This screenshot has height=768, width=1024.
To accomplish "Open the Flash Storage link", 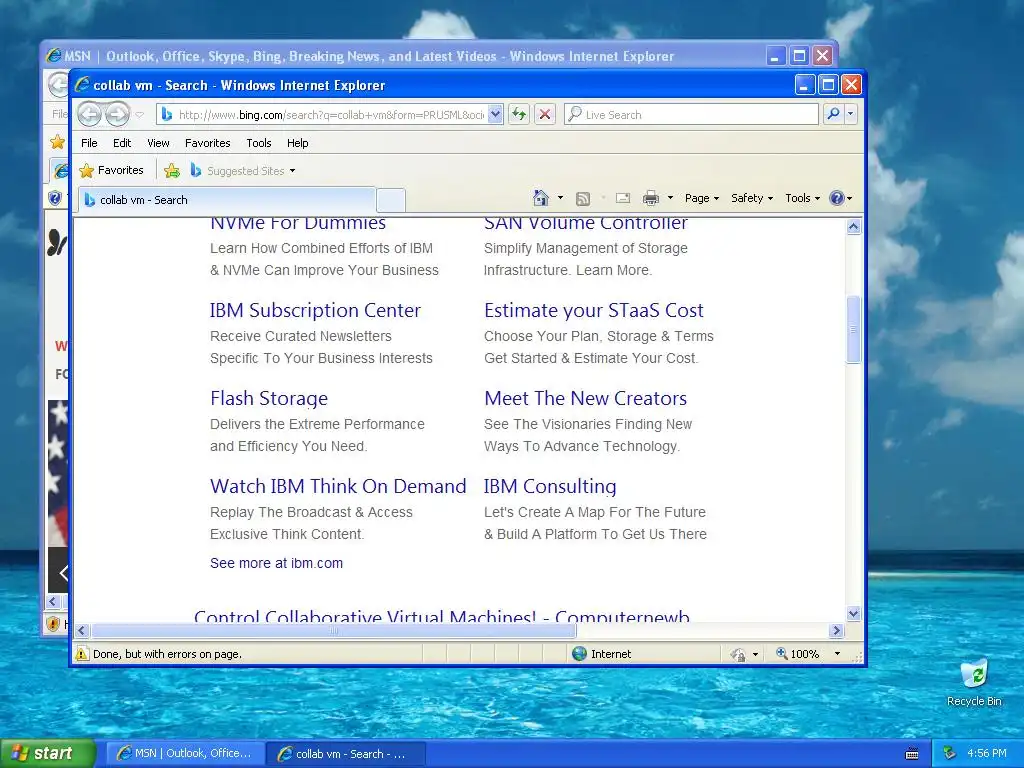I will (x=269, y=398).
